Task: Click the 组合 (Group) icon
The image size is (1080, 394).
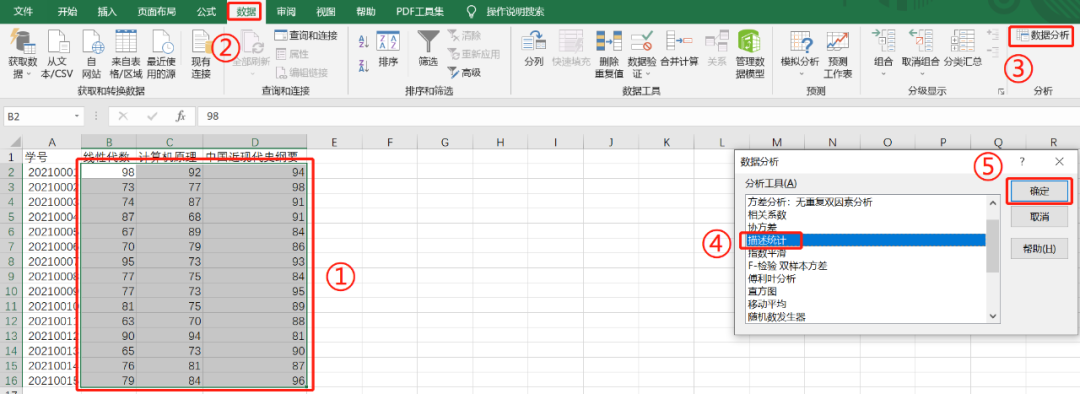Action: pyautogui.click(x=883, y=41)
